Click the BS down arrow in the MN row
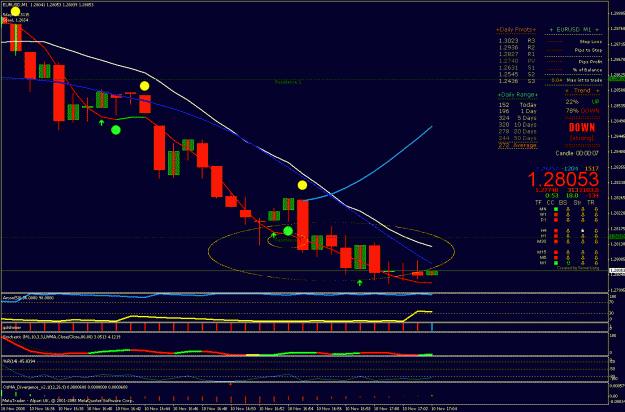625x412 pixels. pos(569,209)
